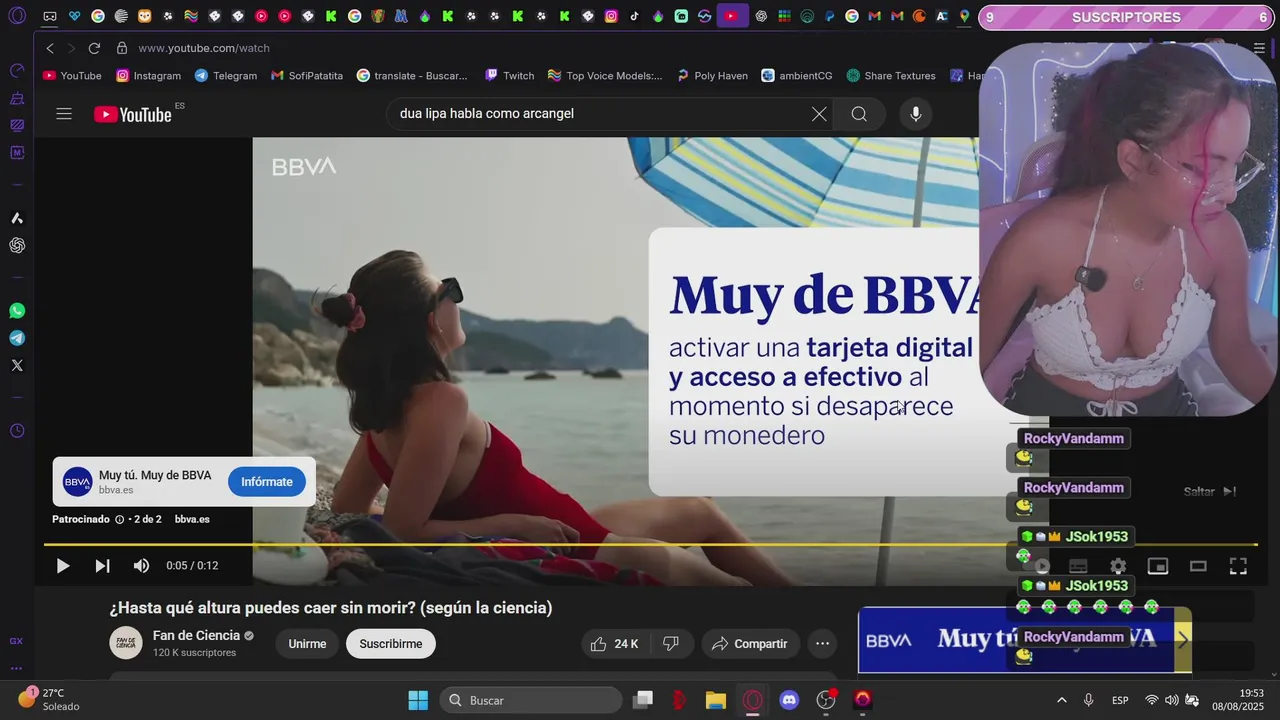Open history clock in Opera sidebar
1280x720 pixels.
point(17,431)
